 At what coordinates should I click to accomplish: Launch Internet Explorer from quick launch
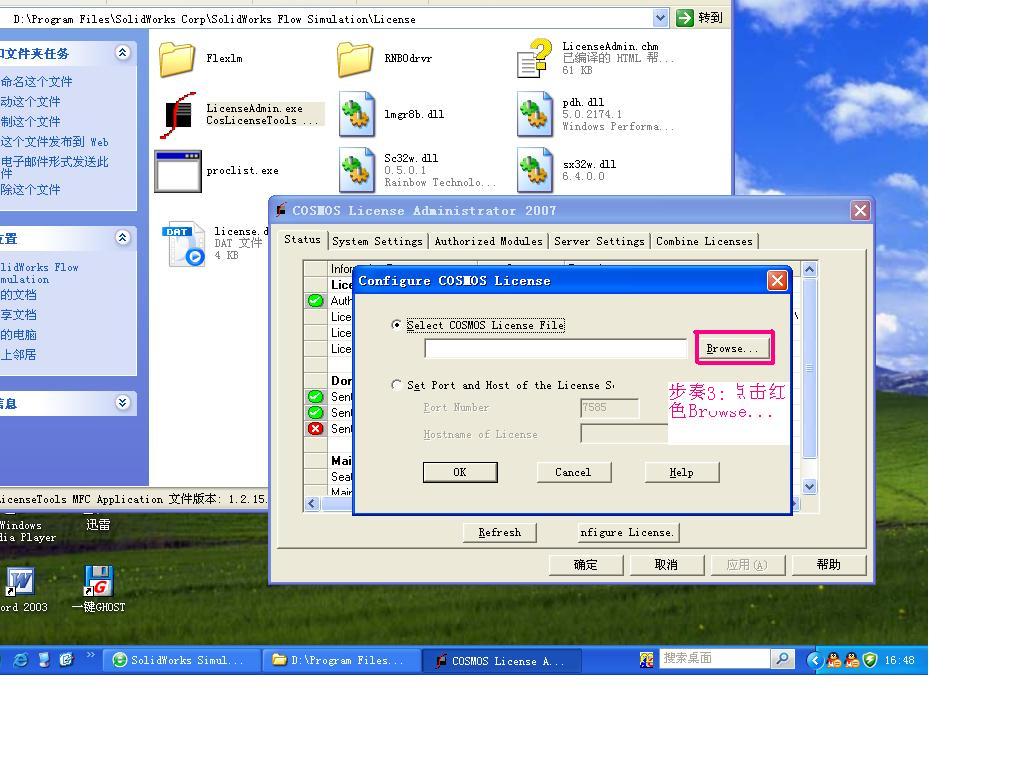pos(21,660)
